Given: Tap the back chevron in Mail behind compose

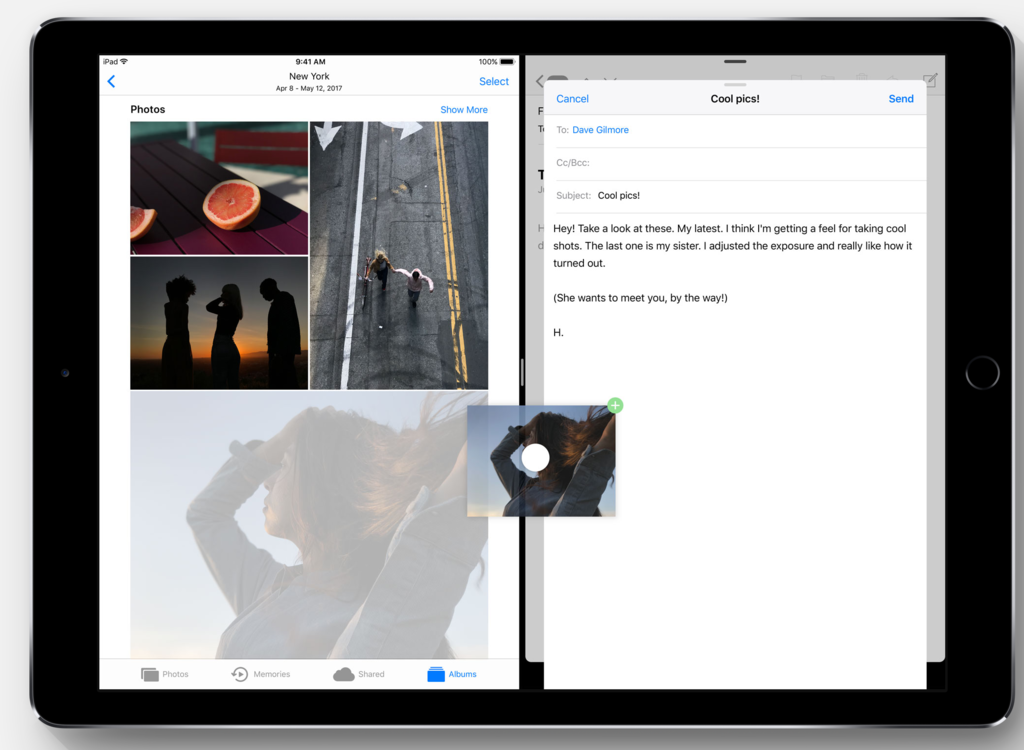Looking at the screenshot, I should (x=539, y=81).
